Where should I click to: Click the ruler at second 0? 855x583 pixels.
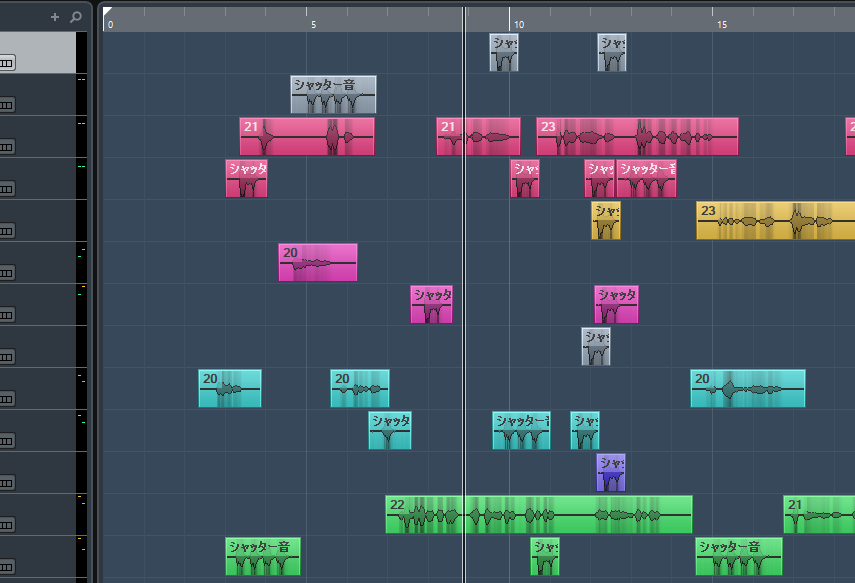click(111, 25)
